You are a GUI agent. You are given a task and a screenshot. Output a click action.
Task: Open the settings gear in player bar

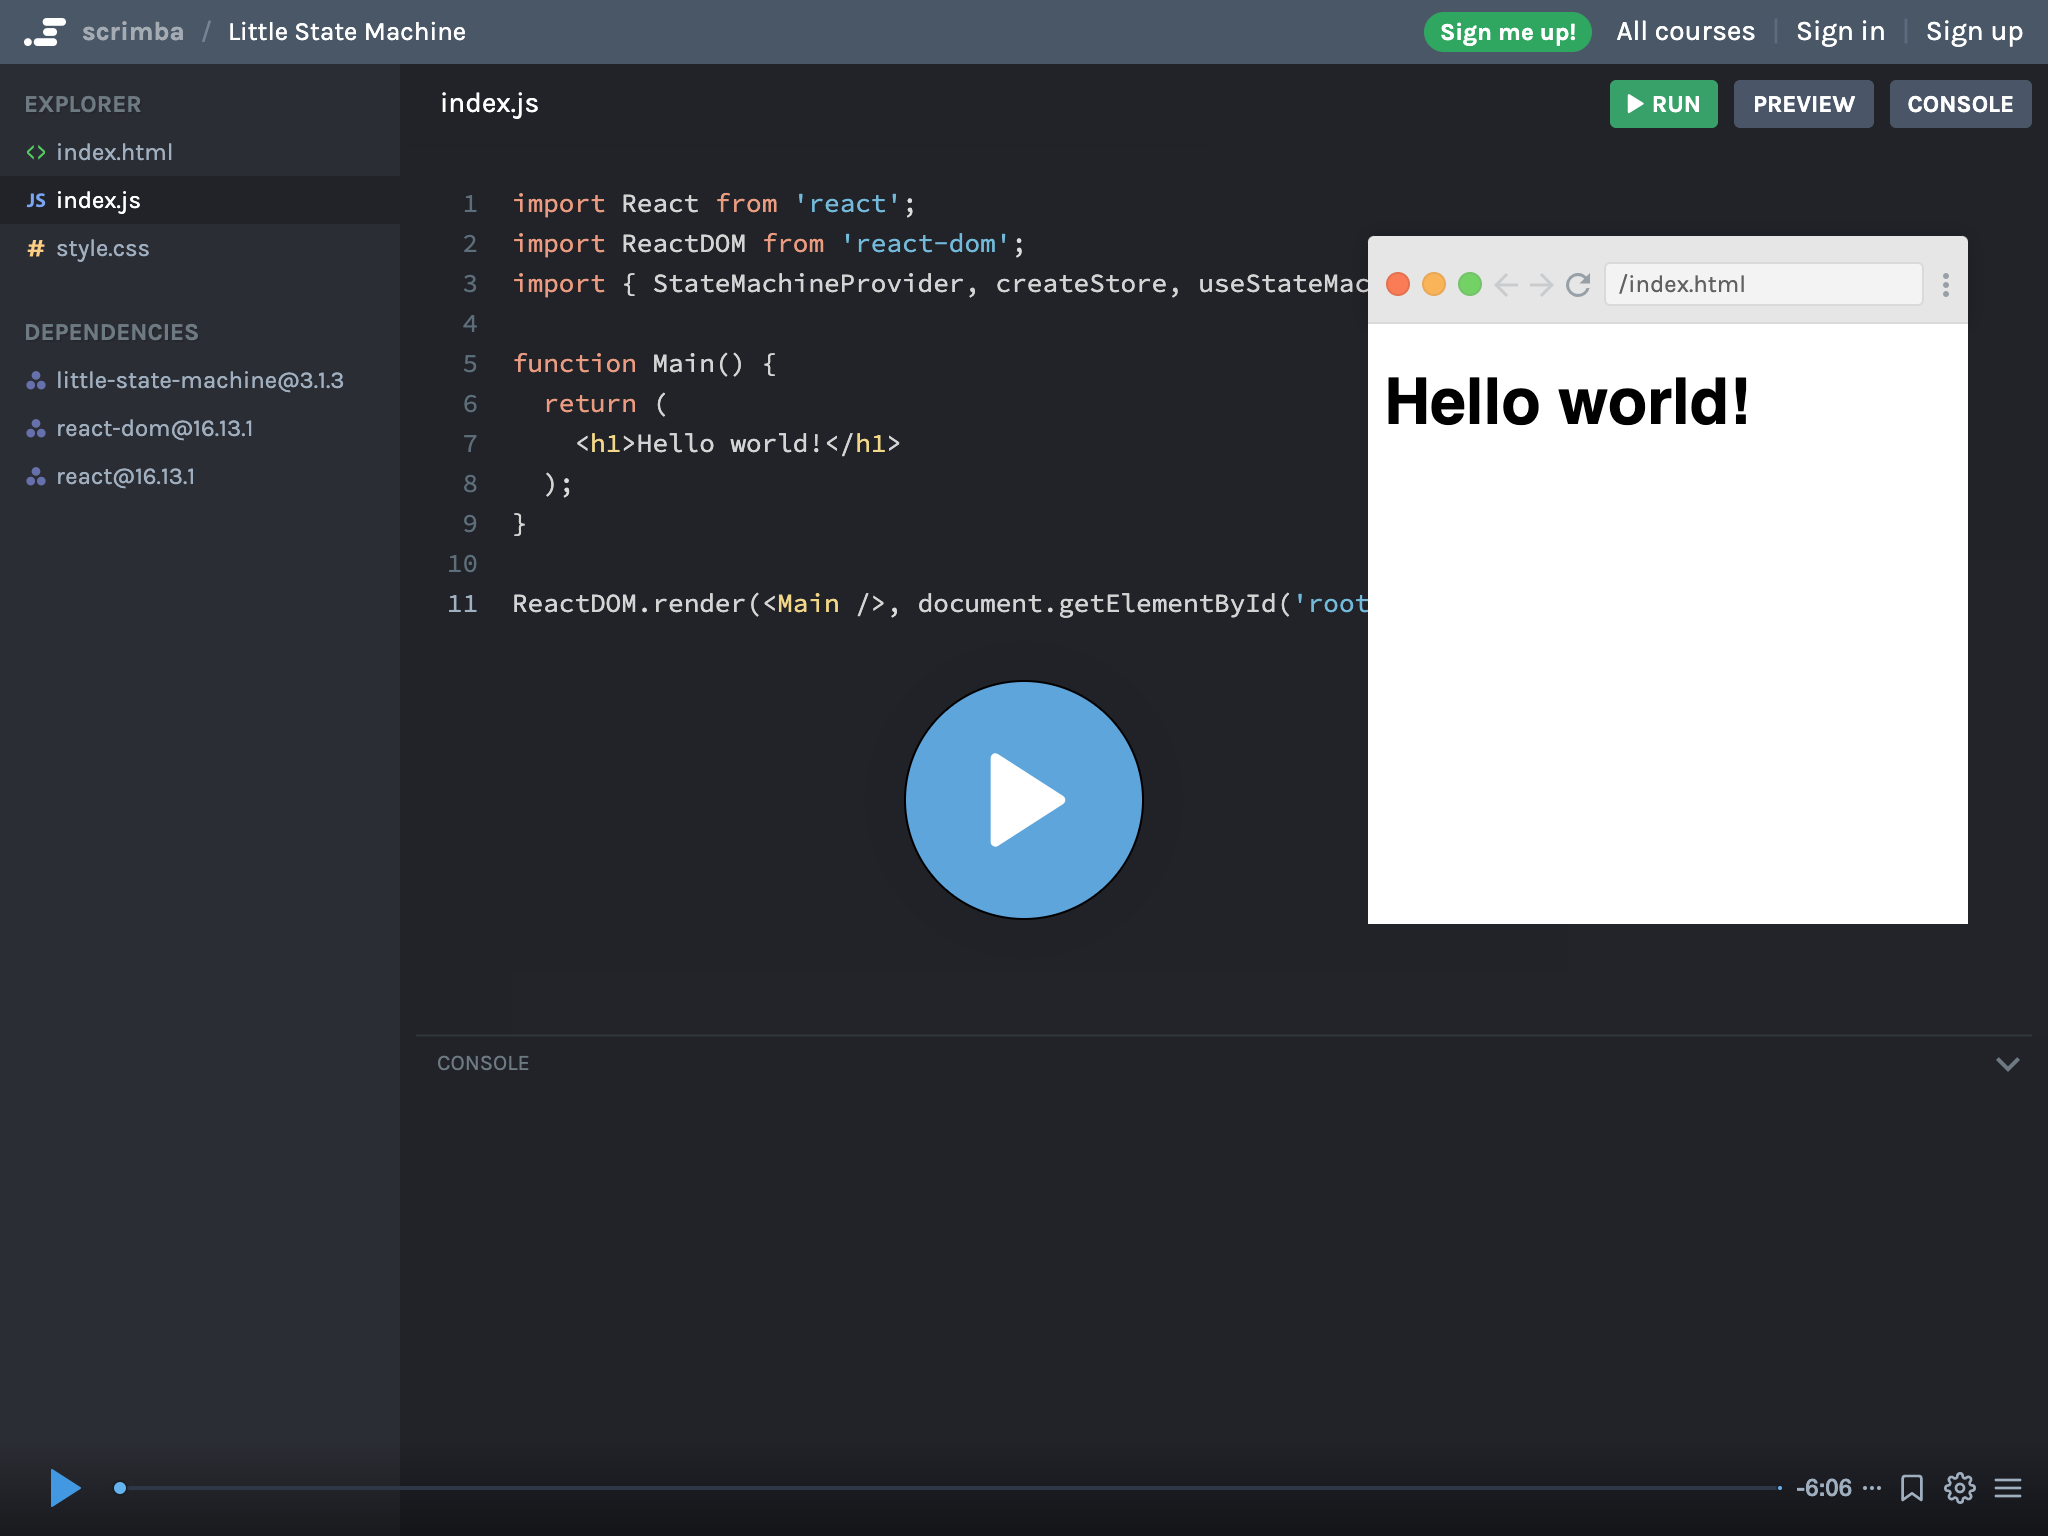(x=1959, y=1488)
